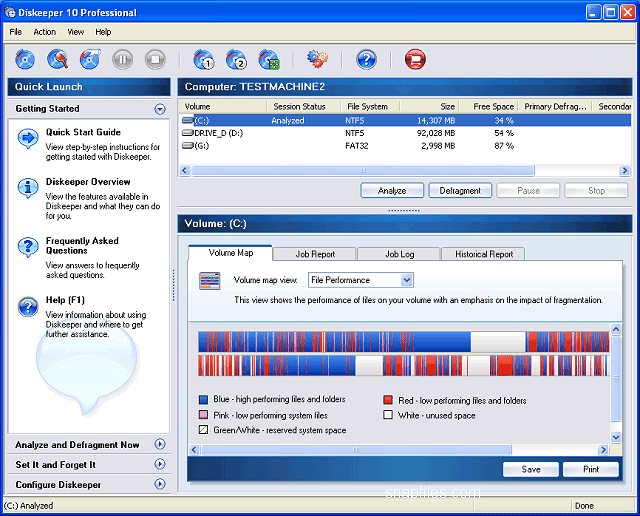Click the volume map view icon
Screen dimensions: 640x516
[x=210, y=281]
